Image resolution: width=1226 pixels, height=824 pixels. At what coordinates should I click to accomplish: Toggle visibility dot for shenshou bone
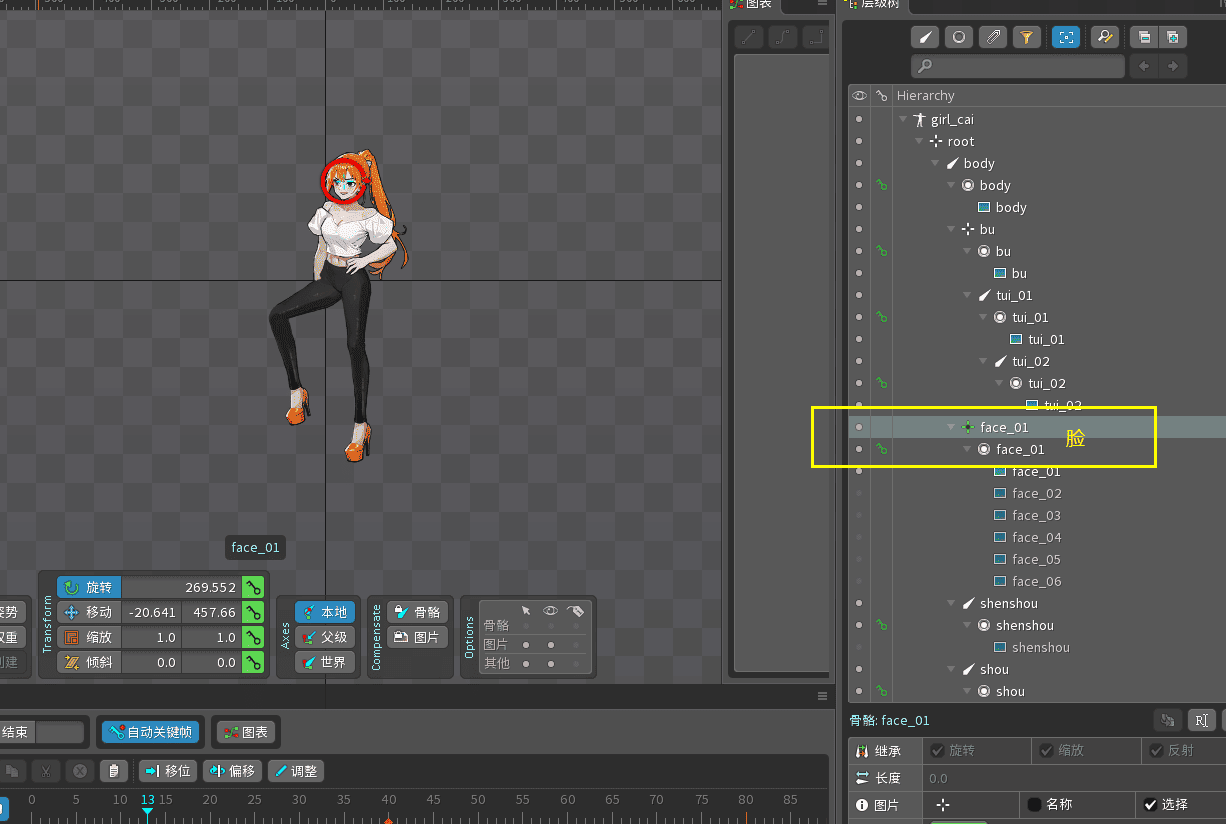tap(859, 603)
